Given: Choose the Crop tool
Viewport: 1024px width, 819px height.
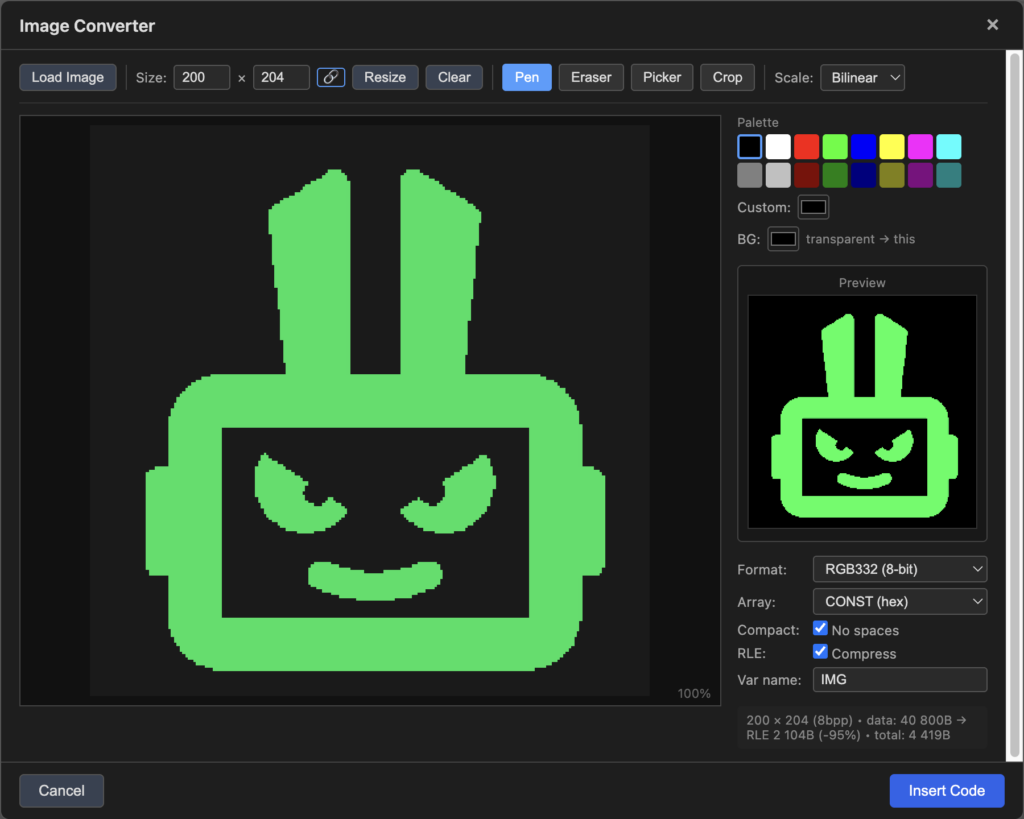Looking at the screenshot, I should point(727,77).
